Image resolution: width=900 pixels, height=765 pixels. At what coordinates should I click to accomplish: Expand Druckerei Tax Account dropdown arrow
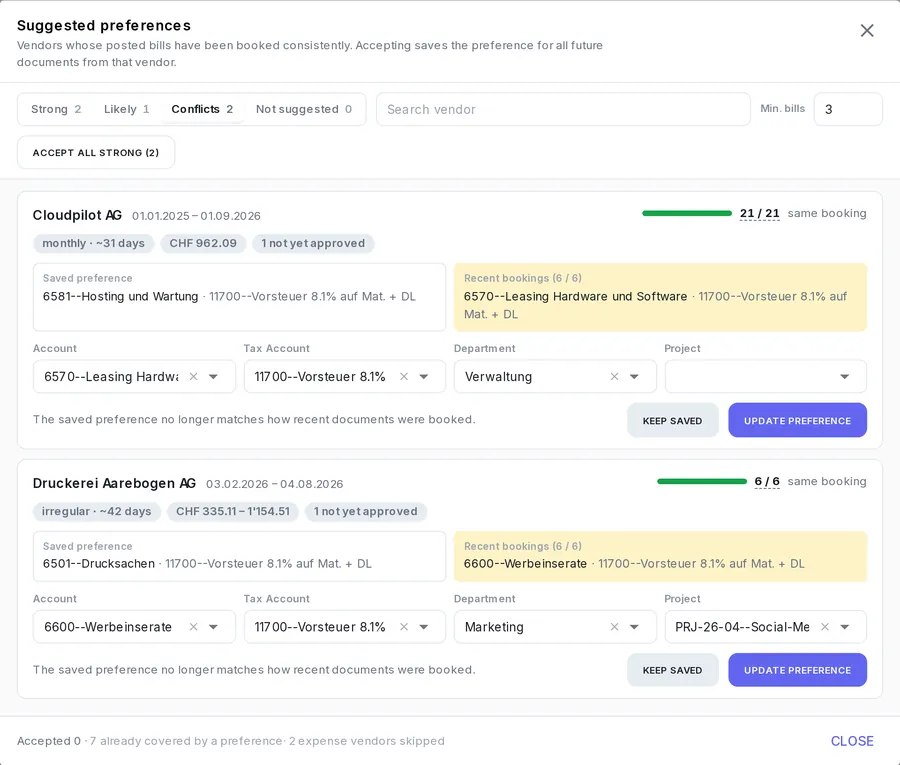424,627
